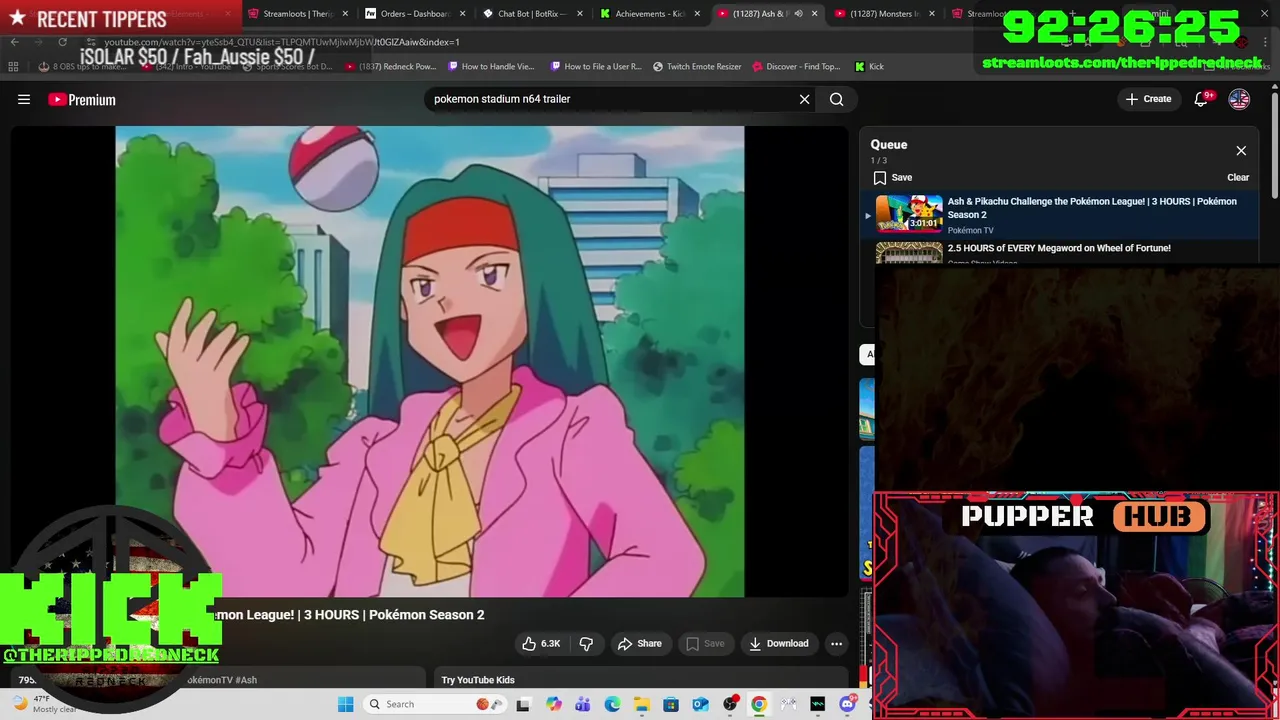The height and width of the screenshot is (720, 1280).
Task: Click the Create button
Action: (1148, 99)
